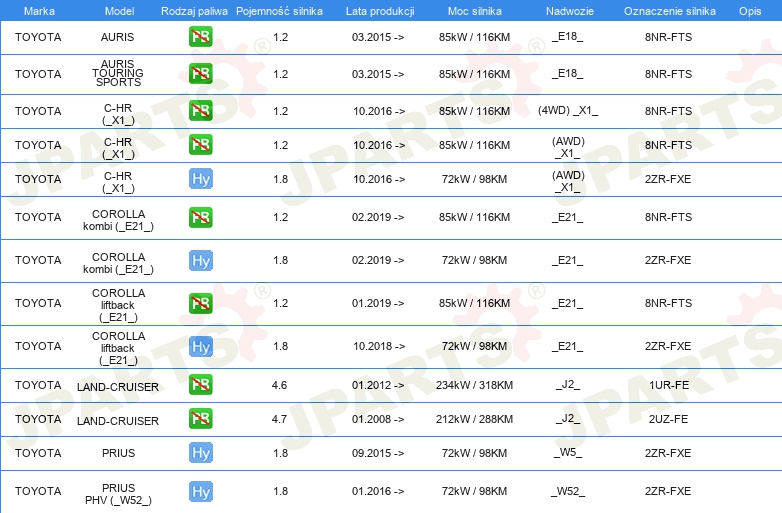Select the 'PRIUS PHV (_W52_)' model cell
The image size is (782, 513).
(x=118, y=494)
